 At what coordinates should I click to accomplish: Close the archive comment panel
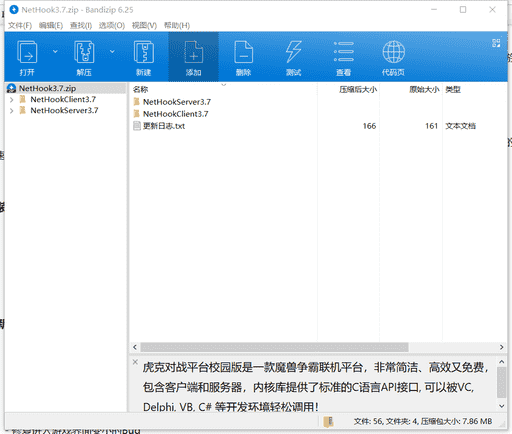pyautogui.click(x=135, y=362)
